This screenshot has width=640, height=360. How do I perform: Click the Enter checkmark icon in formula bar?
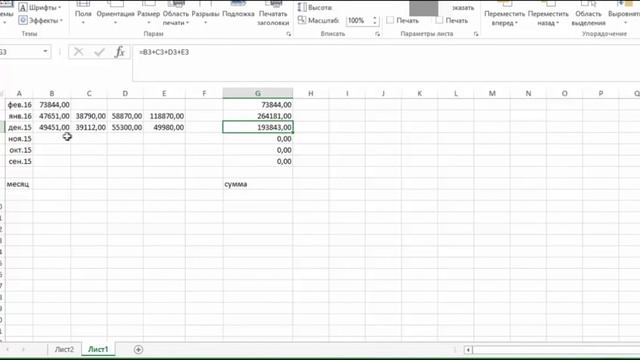pyautogui.click(x=99, y=52)
